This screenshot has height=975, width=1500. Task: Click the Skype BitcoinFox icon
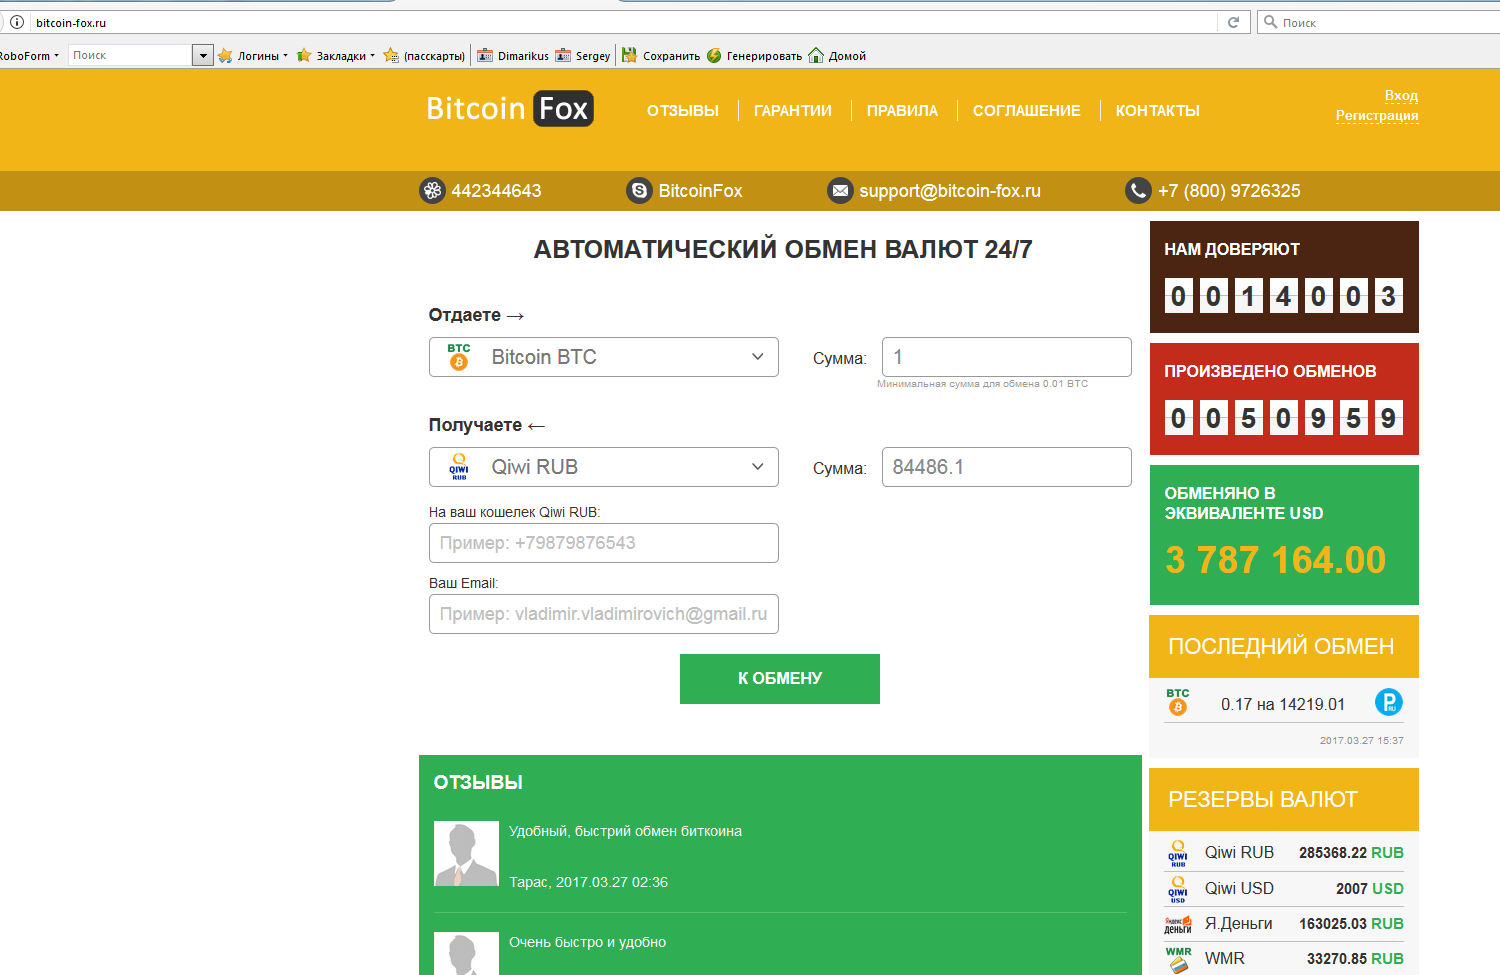(639, 190)
